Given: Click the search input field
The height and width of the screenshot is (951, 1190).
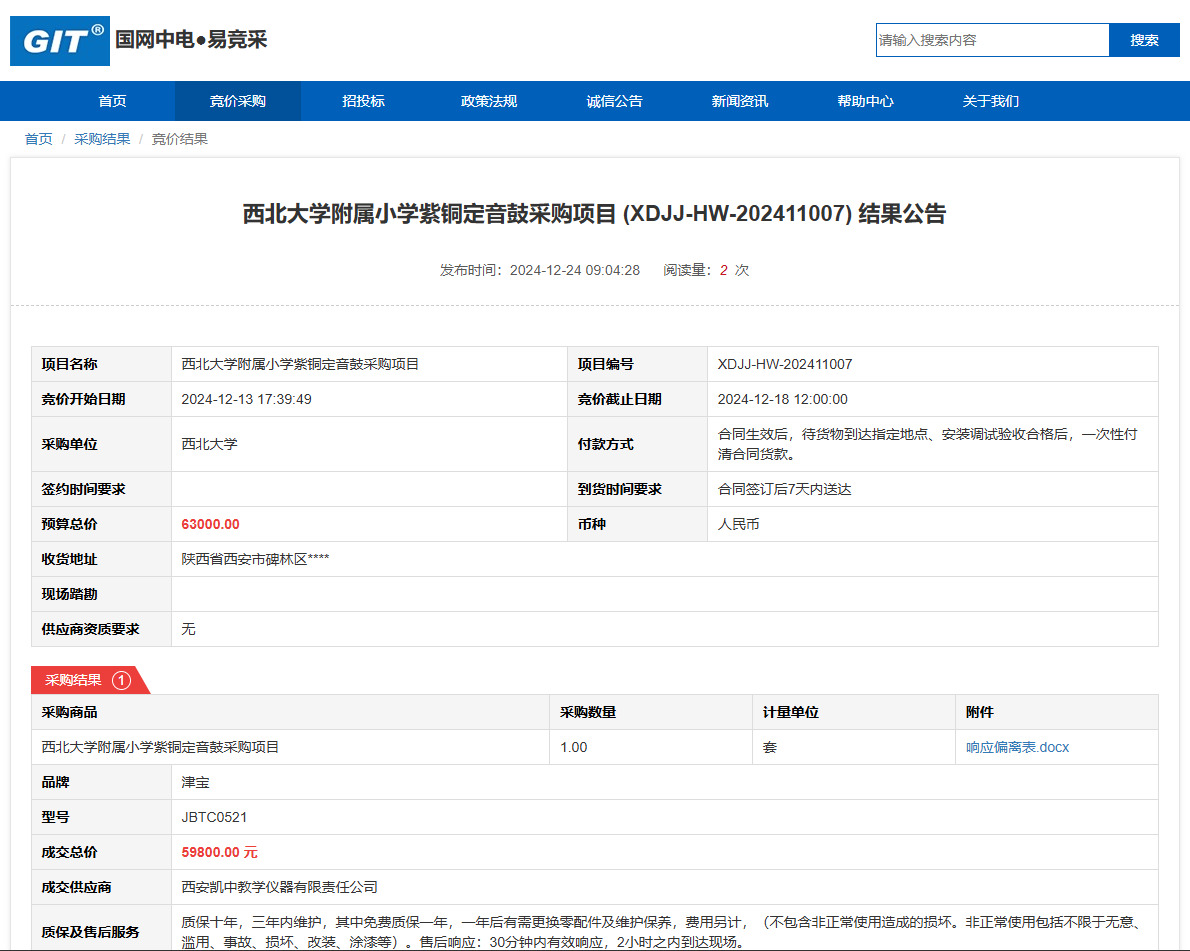Looking at the screenshot, I should 992,40.
